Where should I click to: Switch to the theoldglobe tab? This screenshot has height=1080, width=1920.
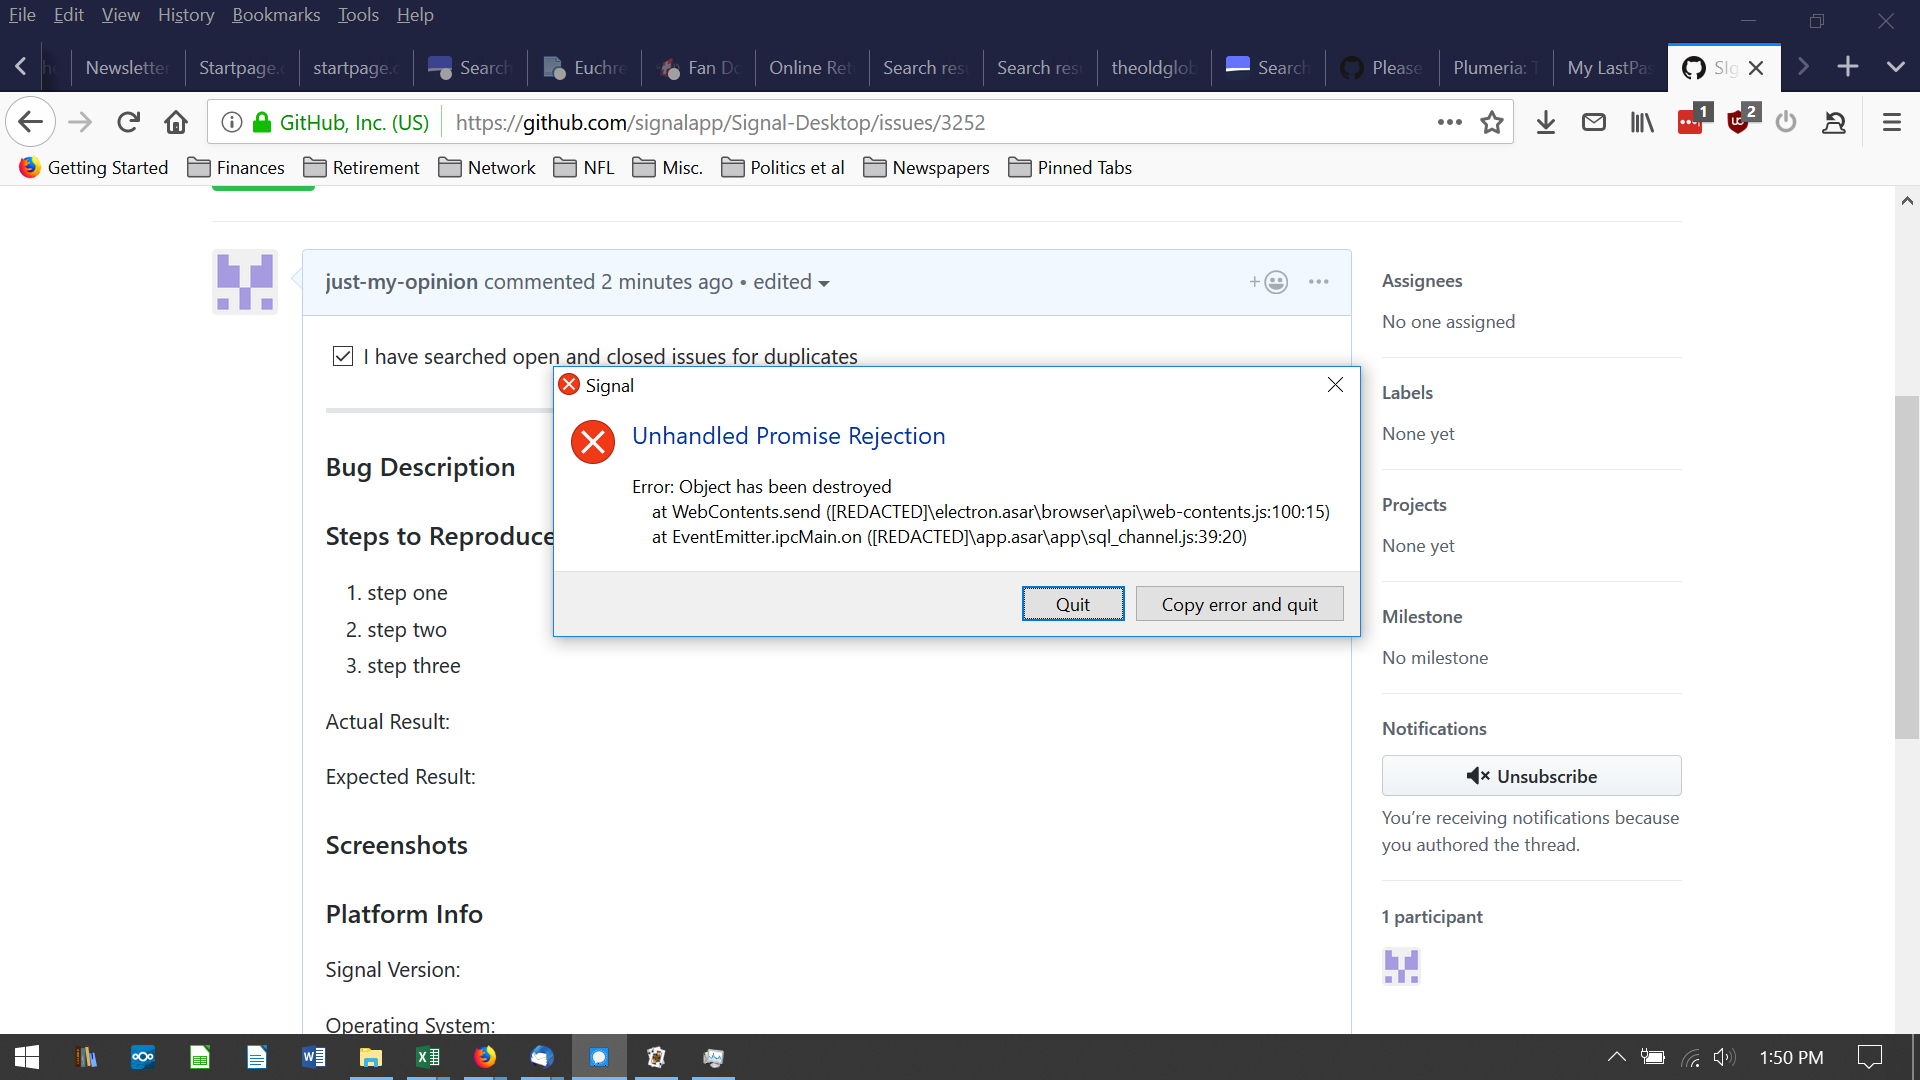coord(1154,67)
